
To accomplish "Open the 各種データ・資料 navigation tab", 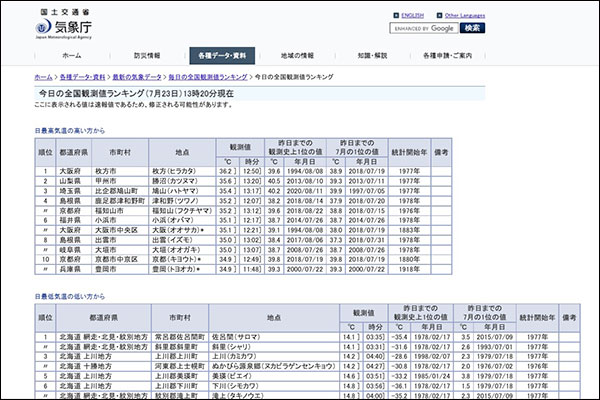I will point(225,55).
